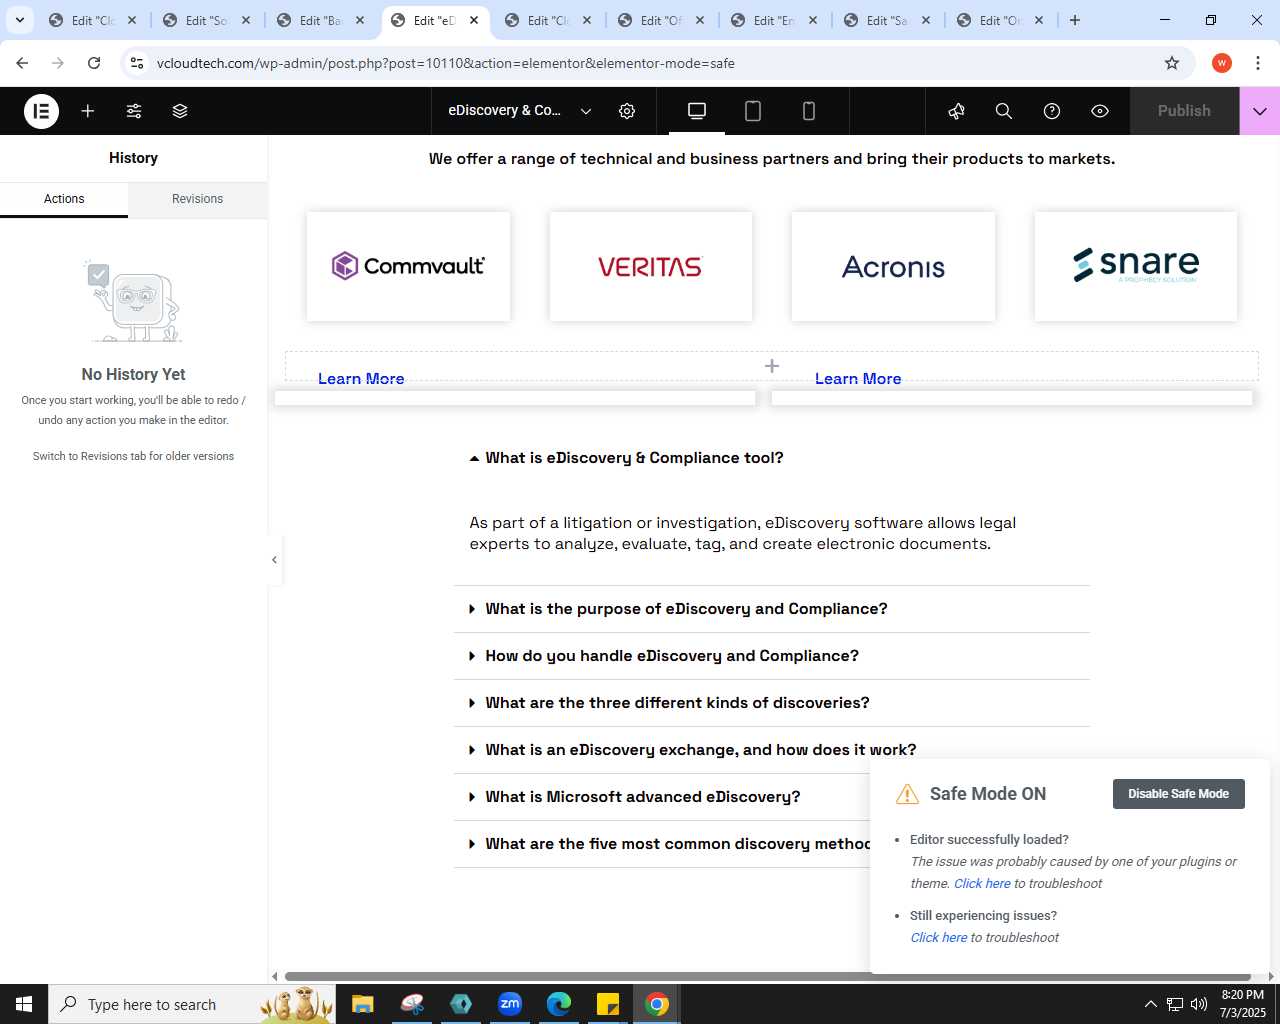Viewport: 1280px width, 1024px height.
Task: Show hidden system tray icons
Action: (1150, 1004)
